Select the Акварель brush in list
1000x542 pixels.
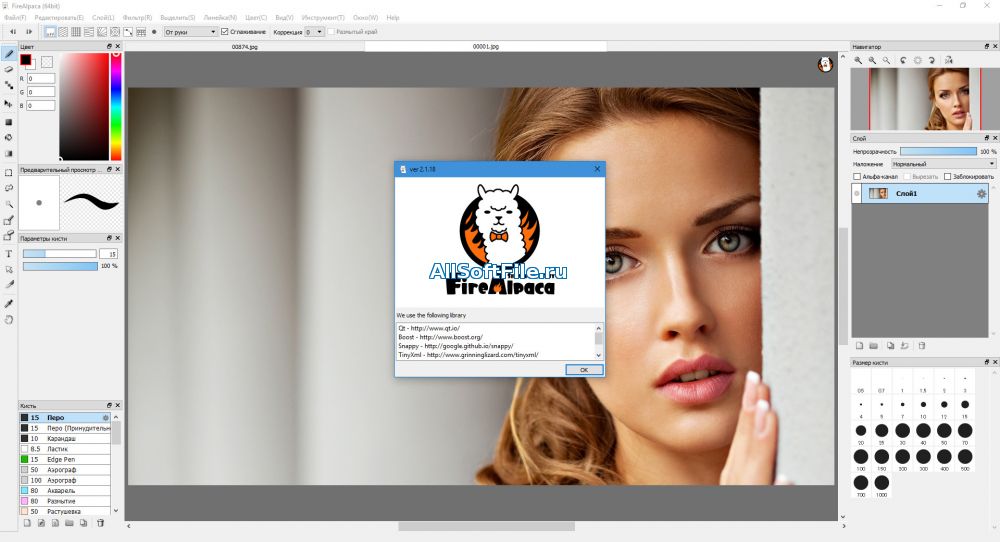pyautogui.click(x=64, y=490)
